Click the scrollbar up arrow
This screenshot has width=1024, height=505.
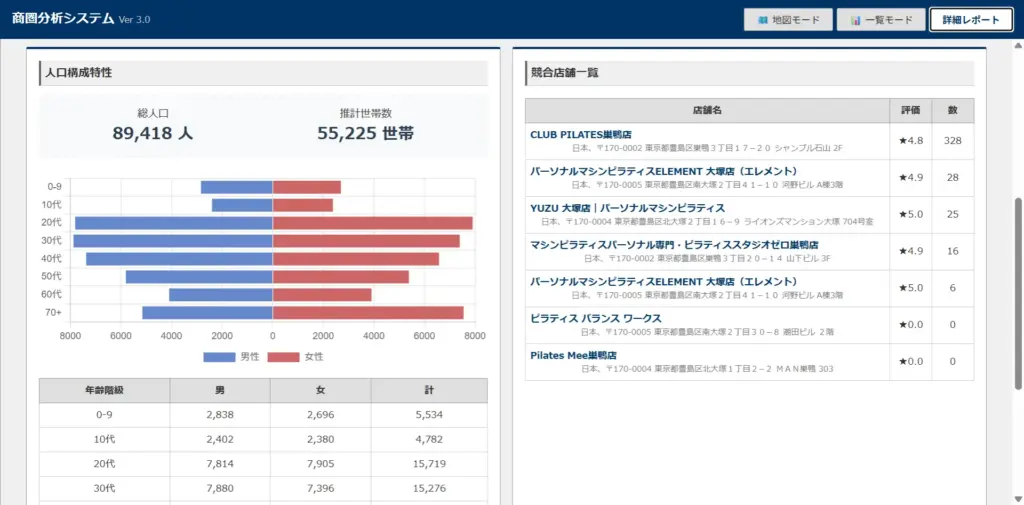[x=1018, y=46]
